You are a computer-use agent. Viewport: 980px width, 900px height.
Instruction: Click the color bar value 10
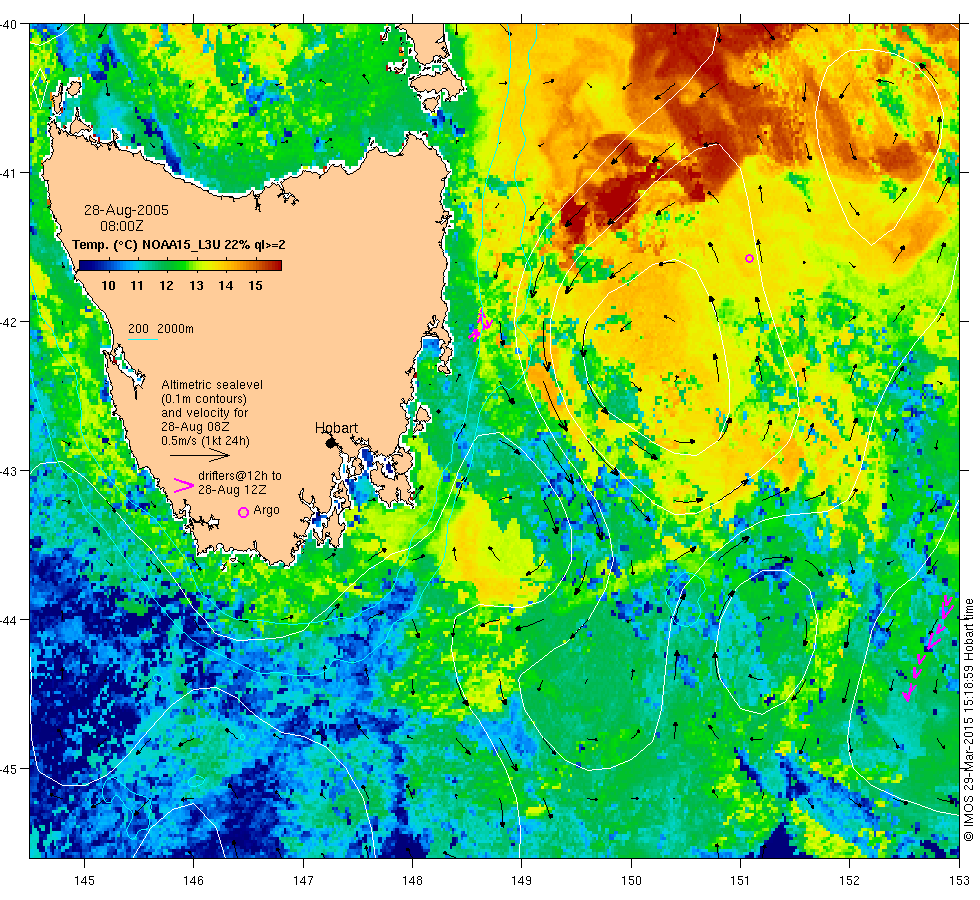coord(108,286)
